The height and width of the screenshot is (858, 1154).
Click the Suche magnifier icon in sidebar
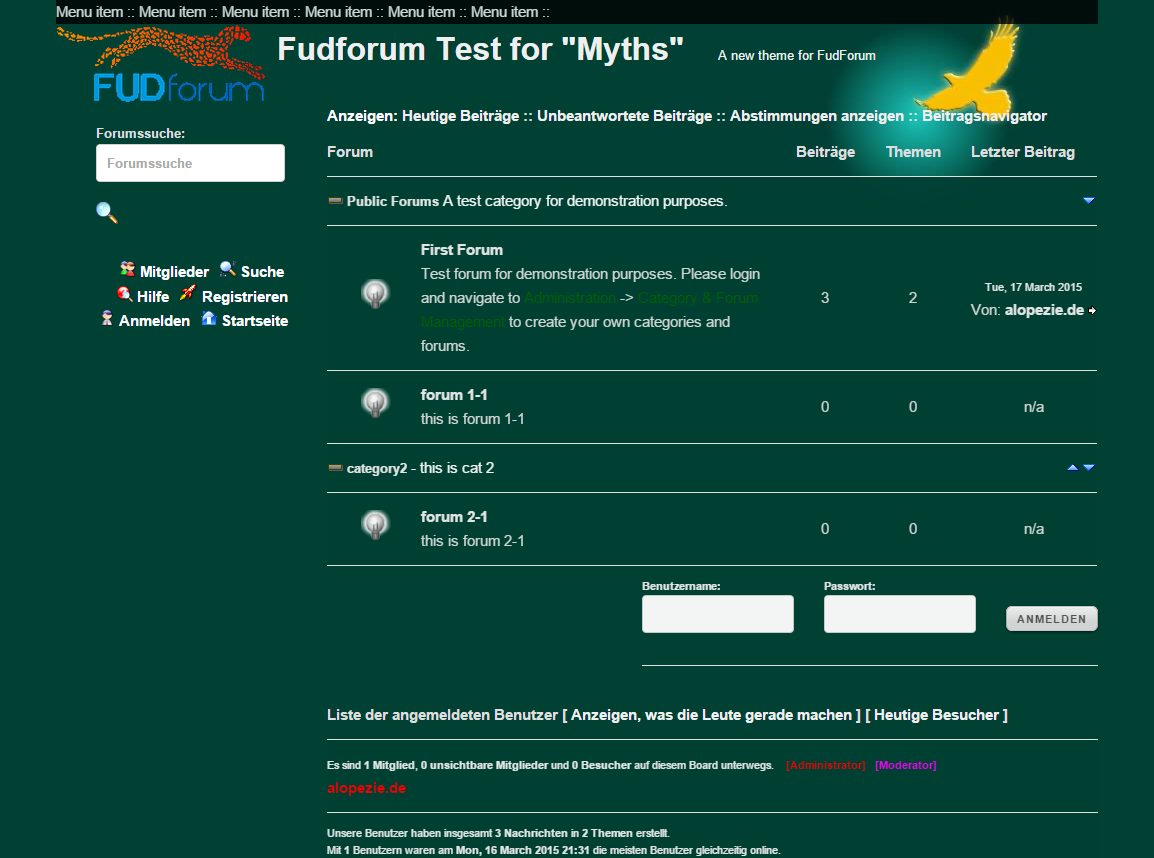click(227, 269)
